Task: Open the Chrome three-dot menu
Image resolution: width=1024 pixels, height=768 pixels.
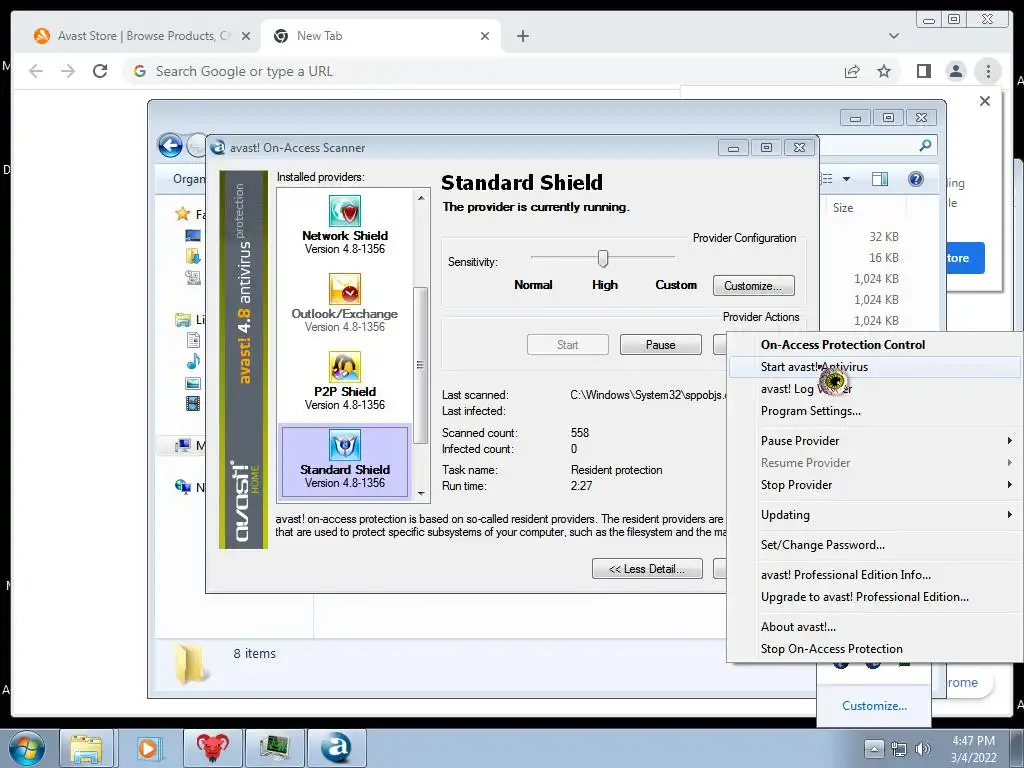Action: click(988, 71)
